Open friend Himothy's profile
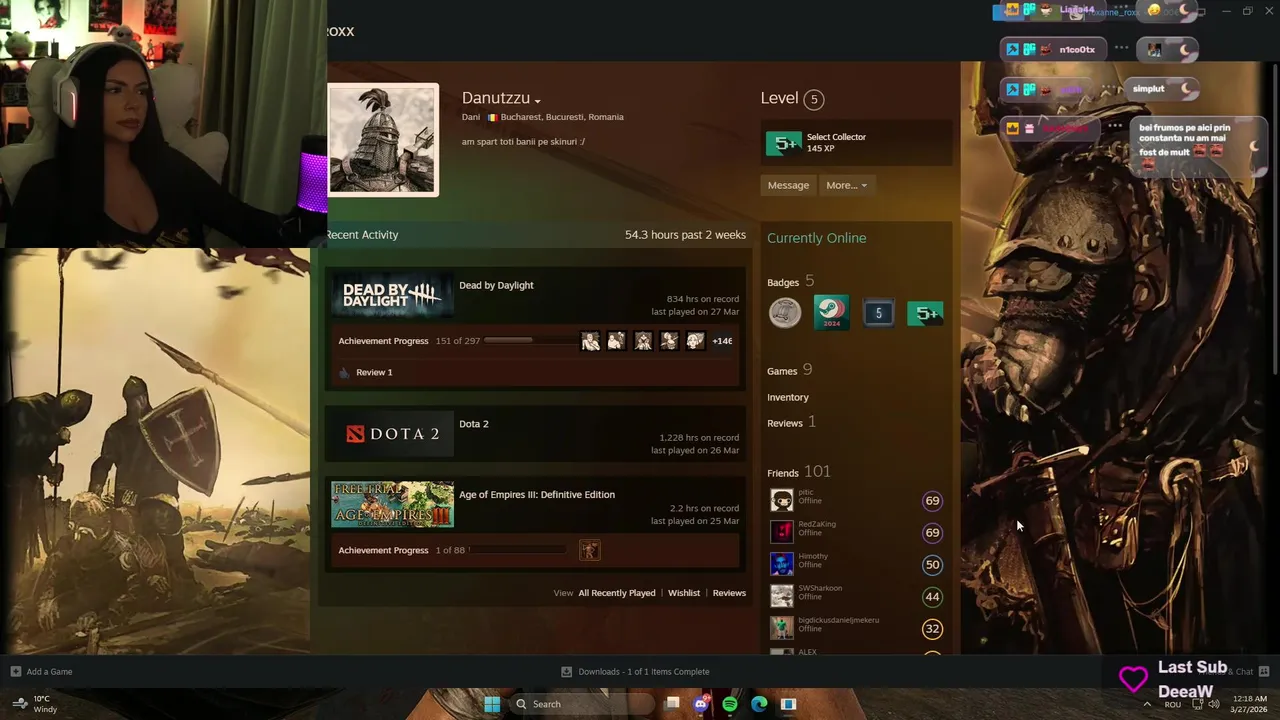The image size is (1280, 720). [x=812, y=556]
